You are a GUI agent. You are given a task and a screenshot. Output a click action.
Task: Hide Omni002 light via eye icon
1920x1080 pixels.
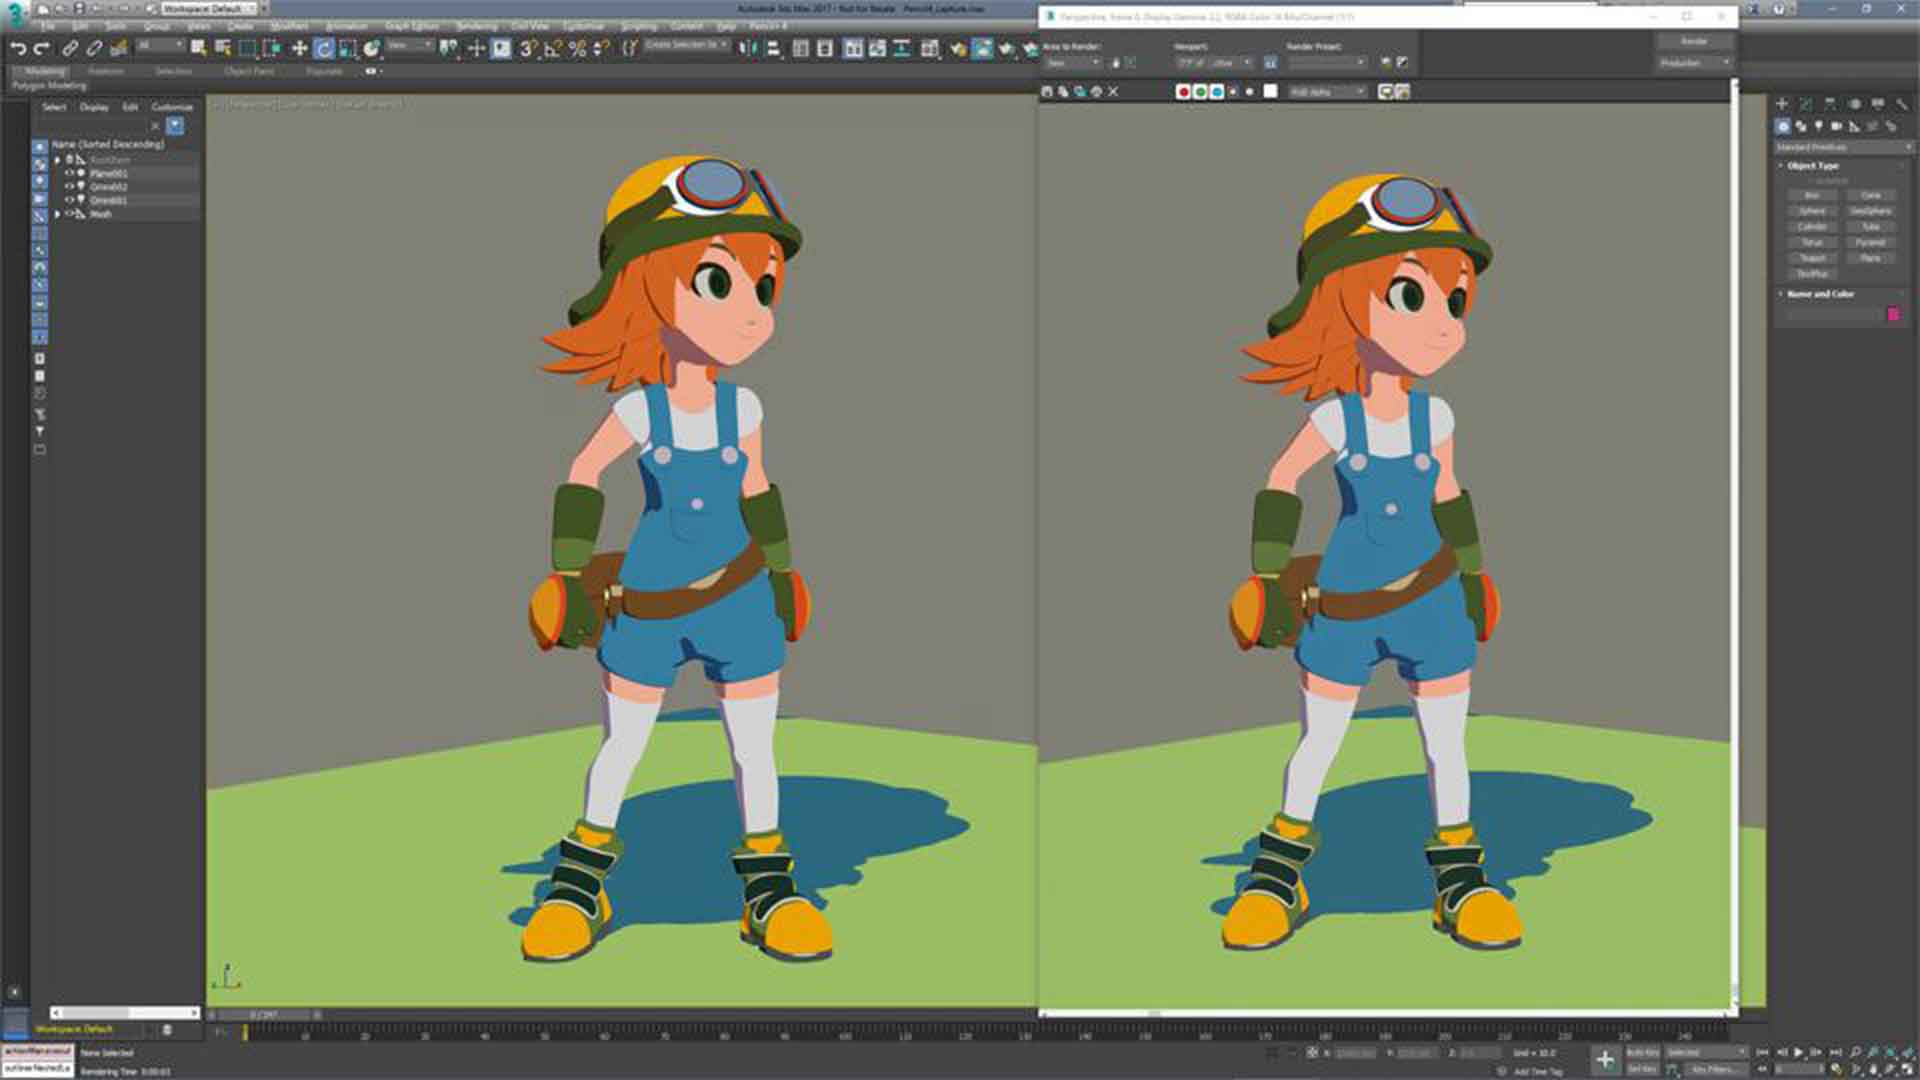click(69, 187)
